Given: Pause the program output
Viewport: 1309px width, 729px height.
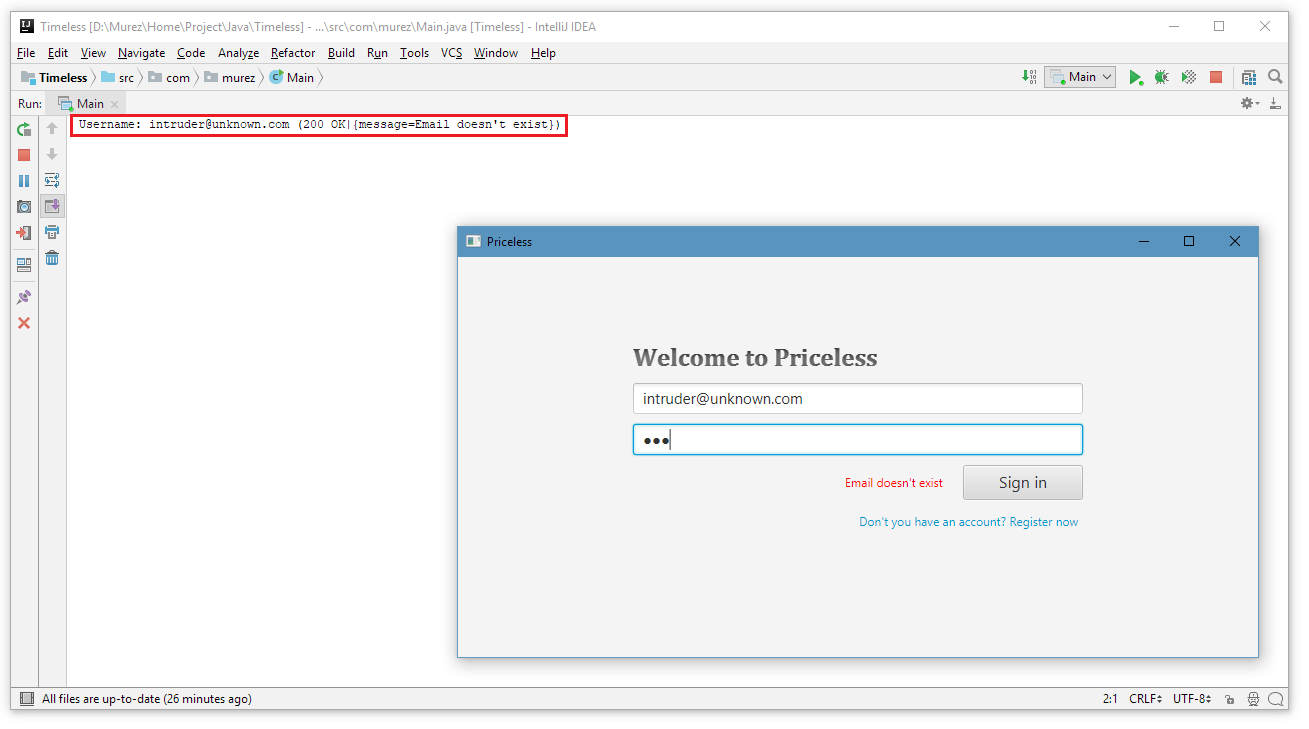Looking at the screenshot, I should tap(24, 181).
